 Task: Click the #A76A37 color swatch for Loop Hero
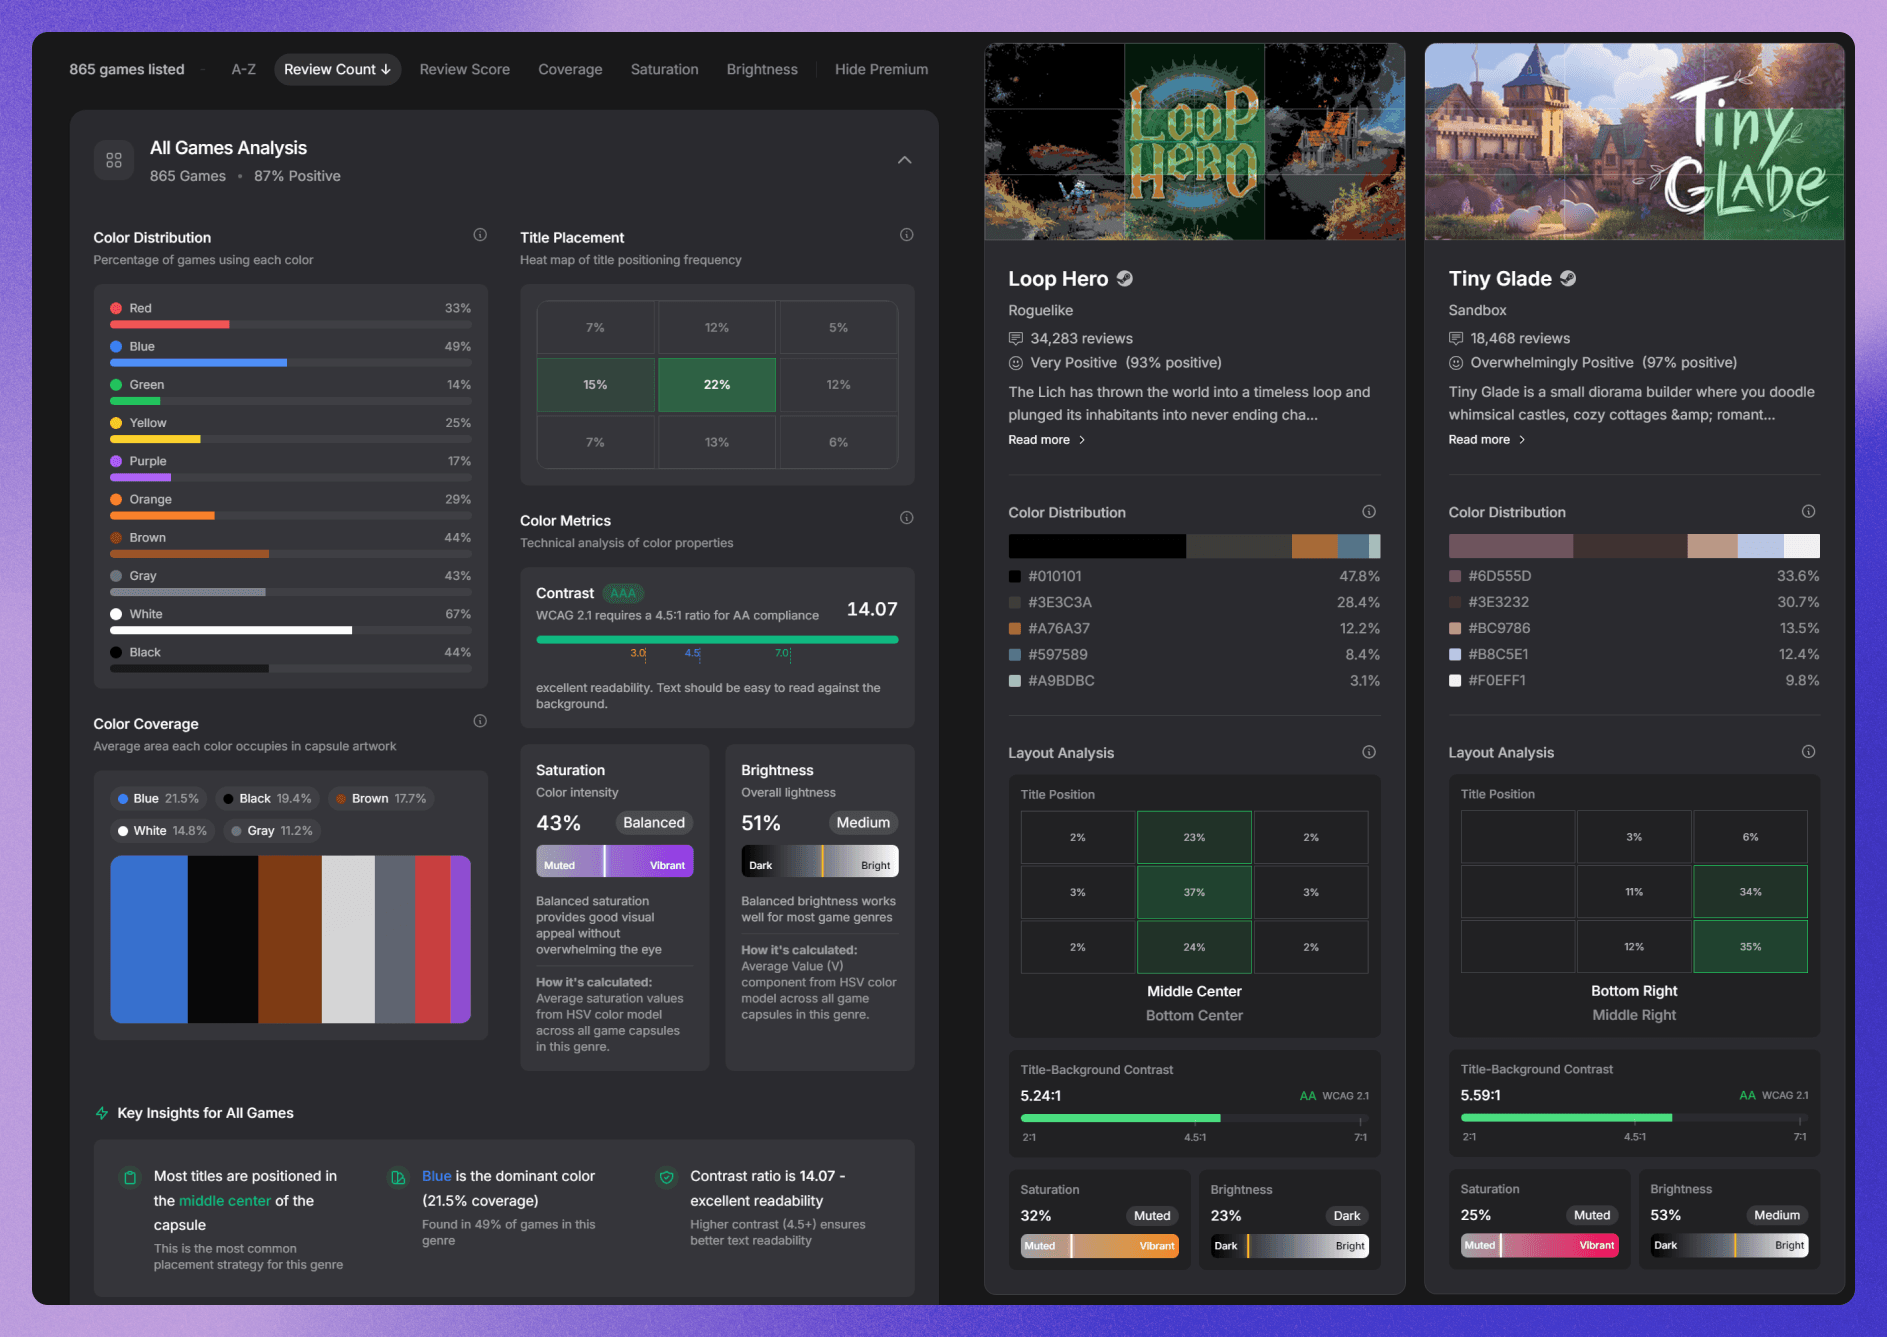pos(1014,628)
